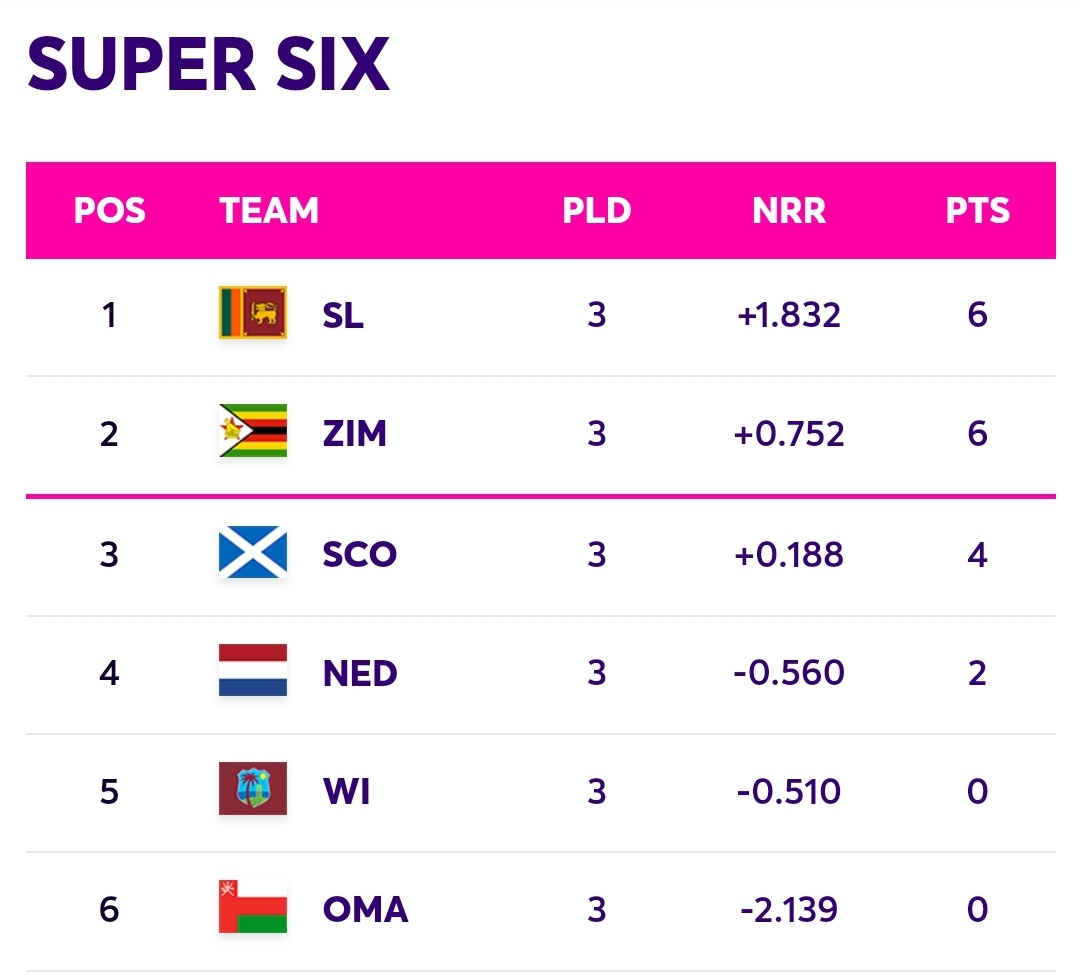The image size is (1080, 977).
Task: Click the Netherlands flag icon
Action: (253, 670)
